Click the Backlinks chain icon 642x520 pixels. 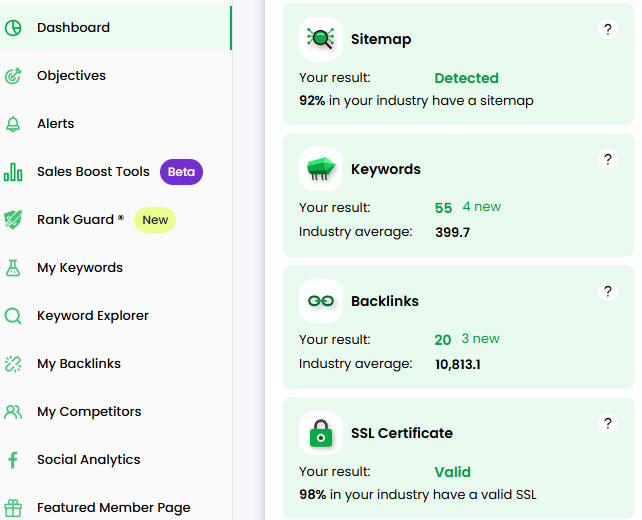[321, 301]
